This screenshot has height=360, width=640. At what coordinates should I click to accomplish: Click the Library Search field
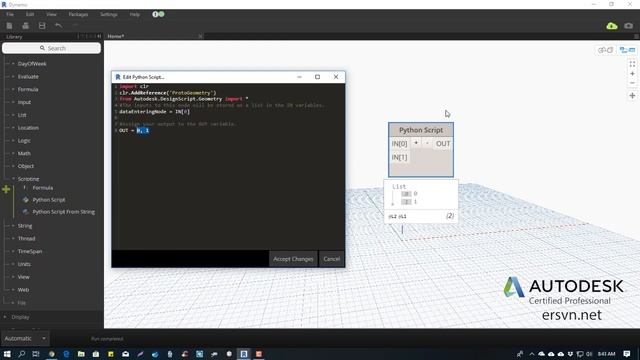pos(51,48)
